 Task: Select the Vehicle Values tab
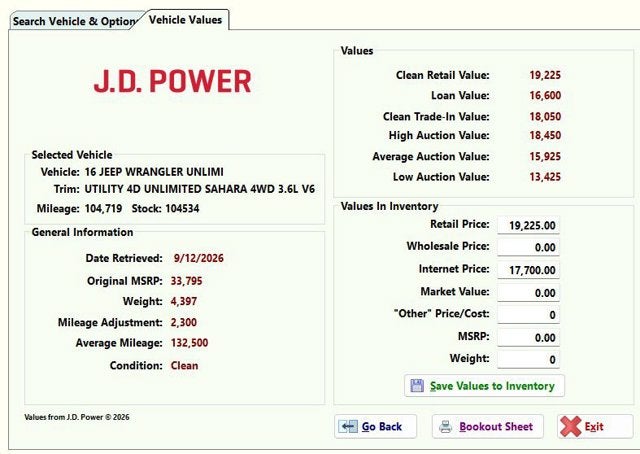coord(185,20)
